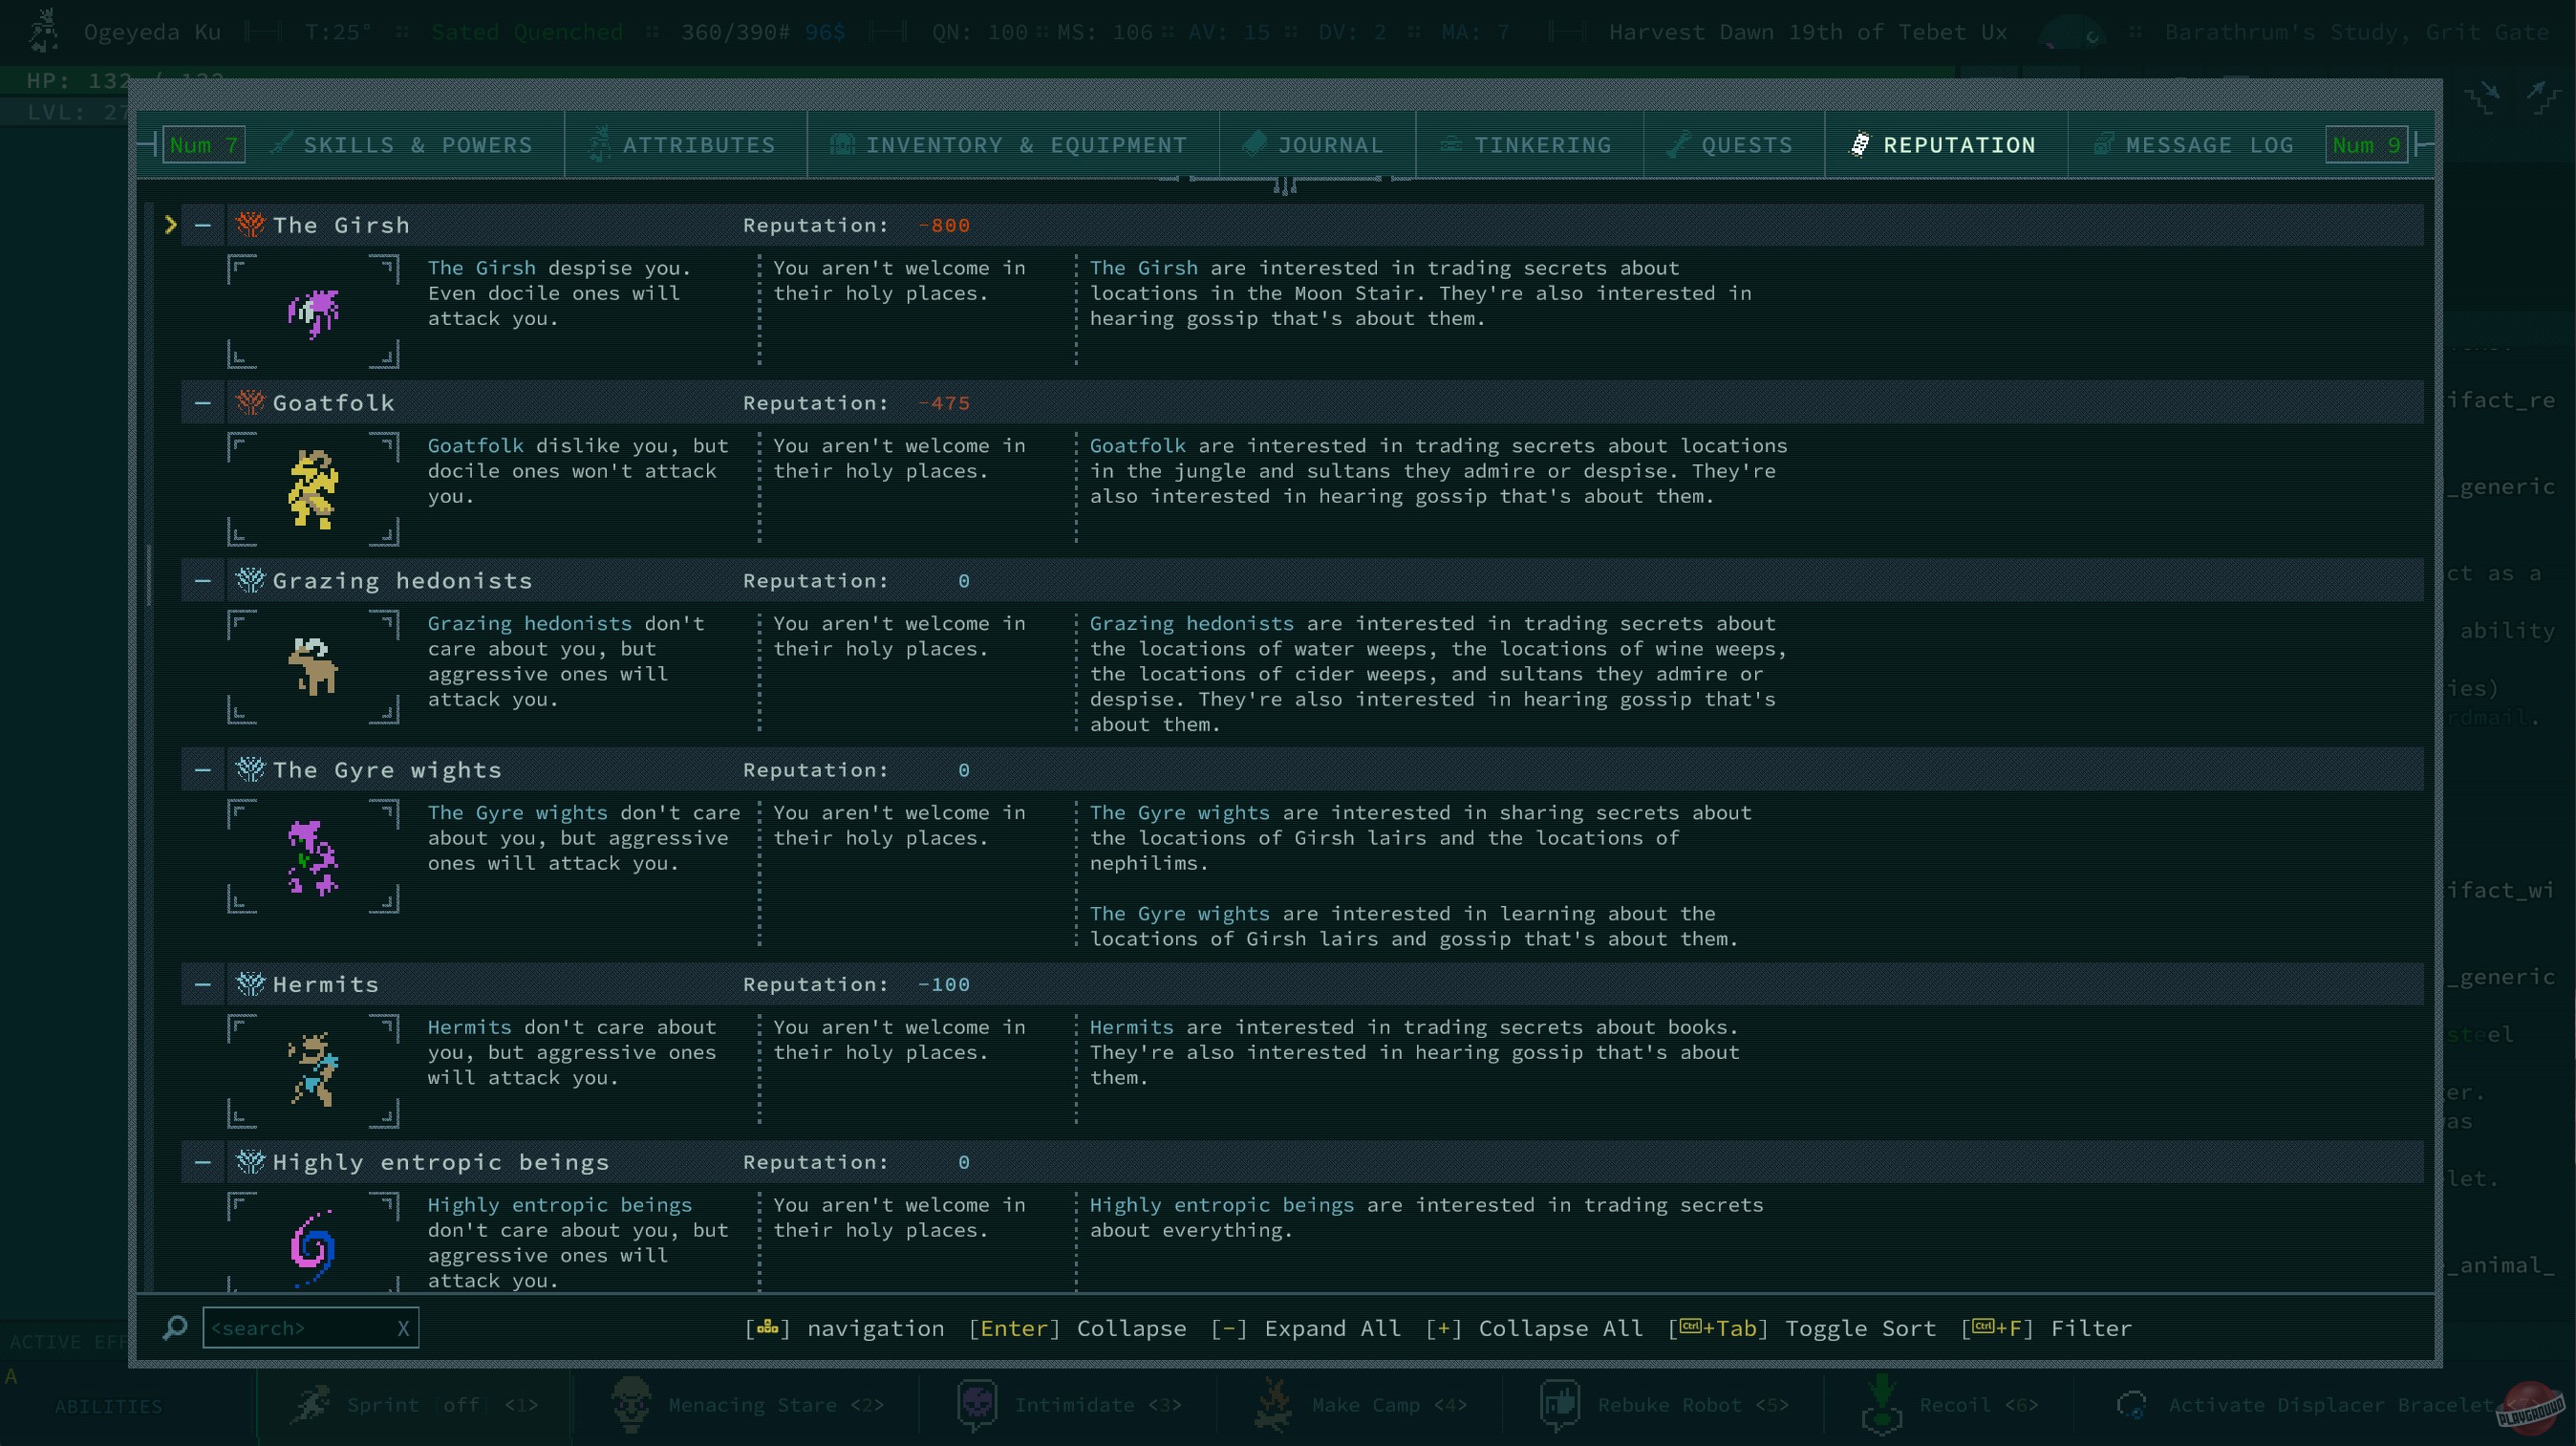Collapse the Goatfolk reputation section
Screen dimensions: 2576x1446
click(202, 402)
